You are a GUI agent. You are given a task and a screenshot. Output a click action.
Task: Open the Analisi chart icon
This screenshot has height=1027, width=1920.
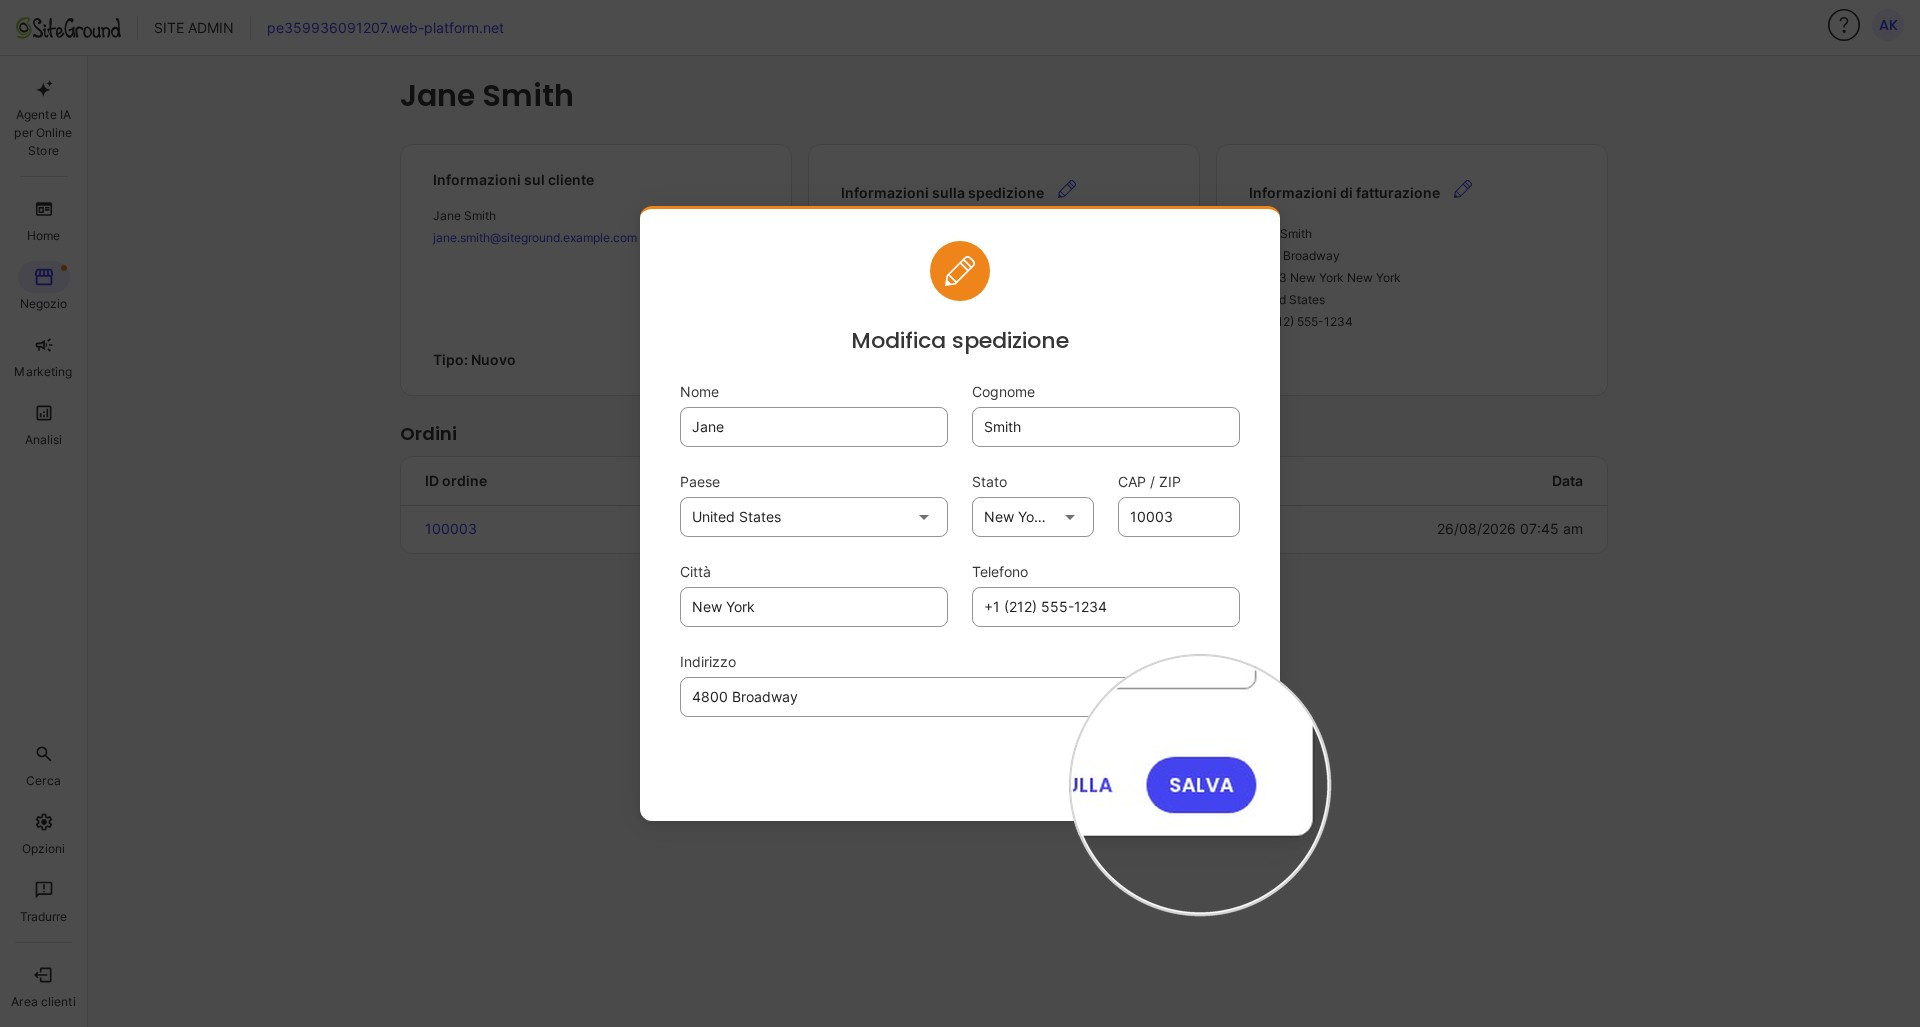(44, 413)
